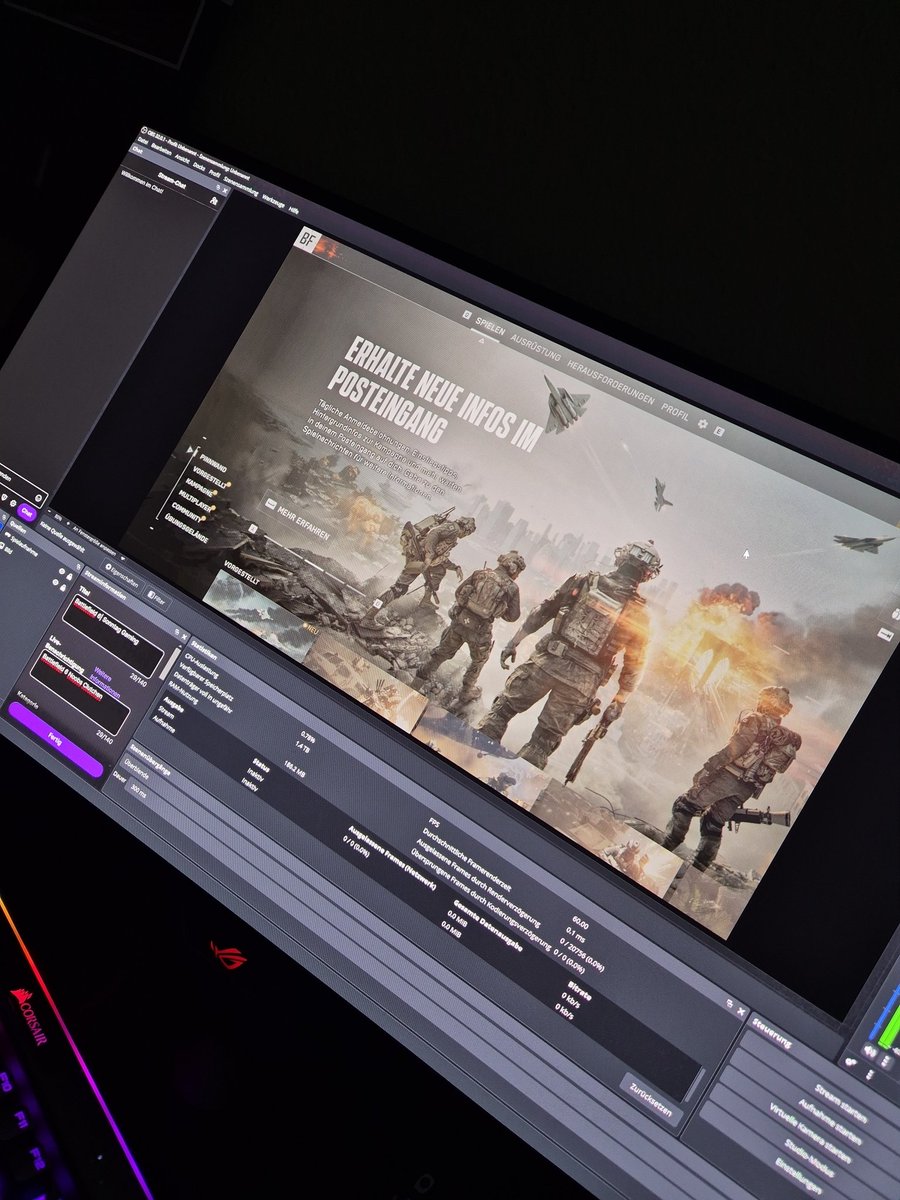Select ÜBUNGSGELÄNDE in Battlefield side menu
This screenshot has width=900, height=1200.
(x=187, y=528)
